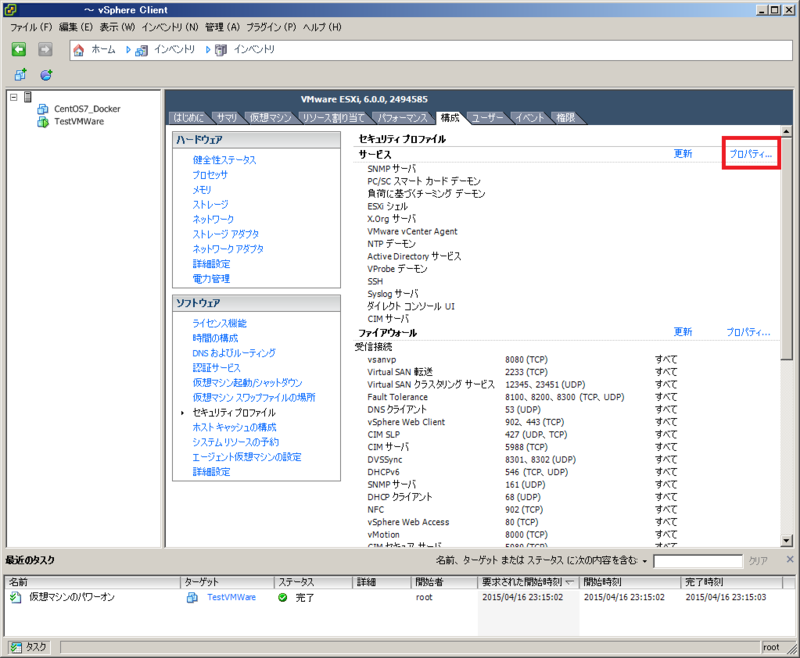This screenshot has height=658, width=800.
Task: Click the forward navigation arrow
Action: click(45, 49)
